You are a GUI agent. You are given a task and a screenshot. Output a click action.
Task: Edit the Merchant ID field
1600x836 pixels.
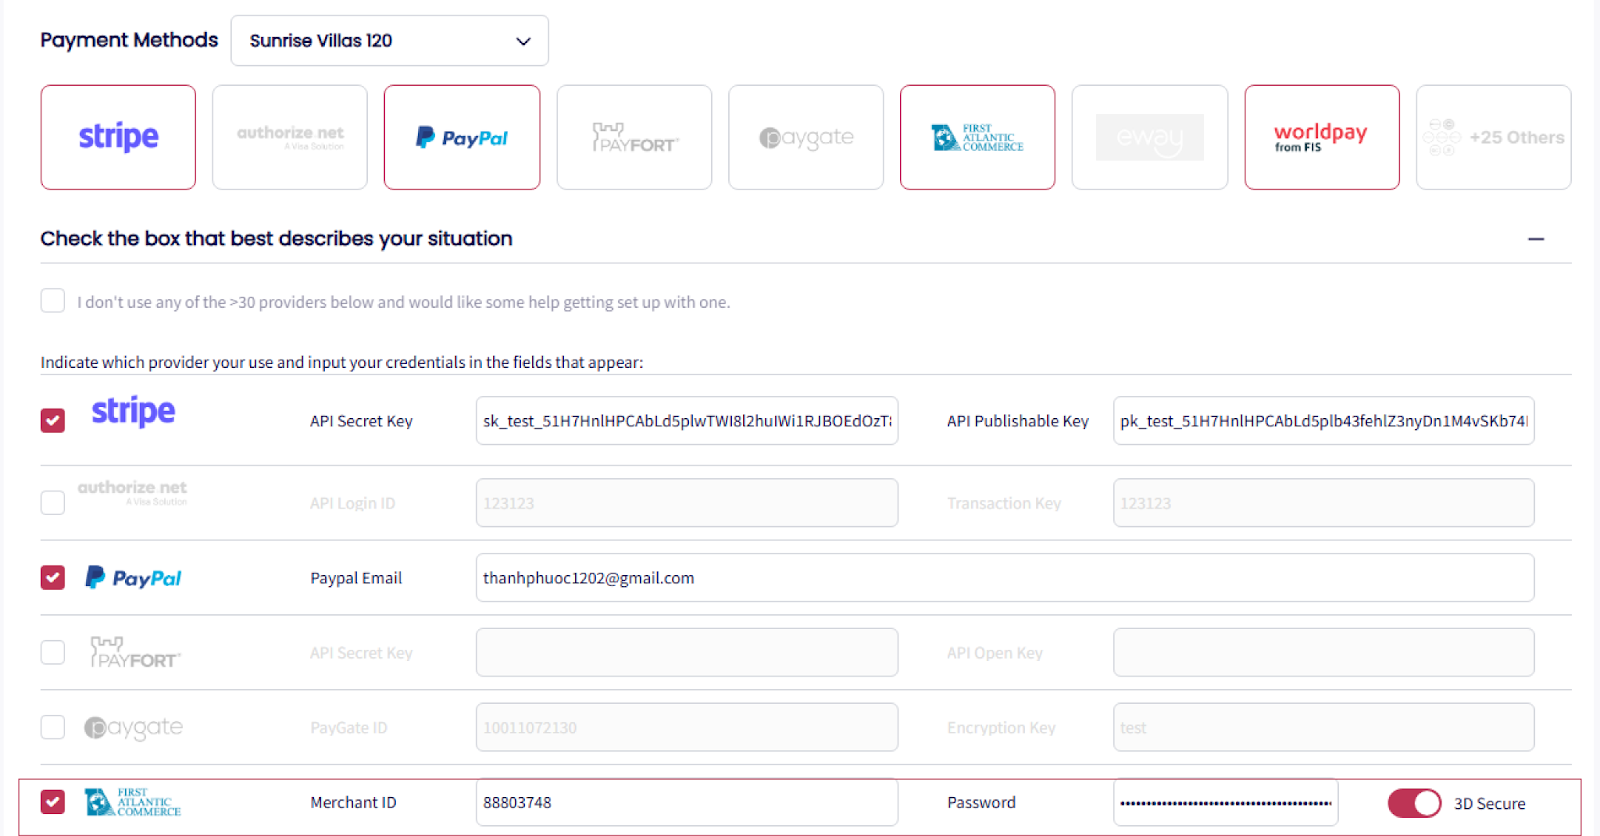(x=687, y=803)
